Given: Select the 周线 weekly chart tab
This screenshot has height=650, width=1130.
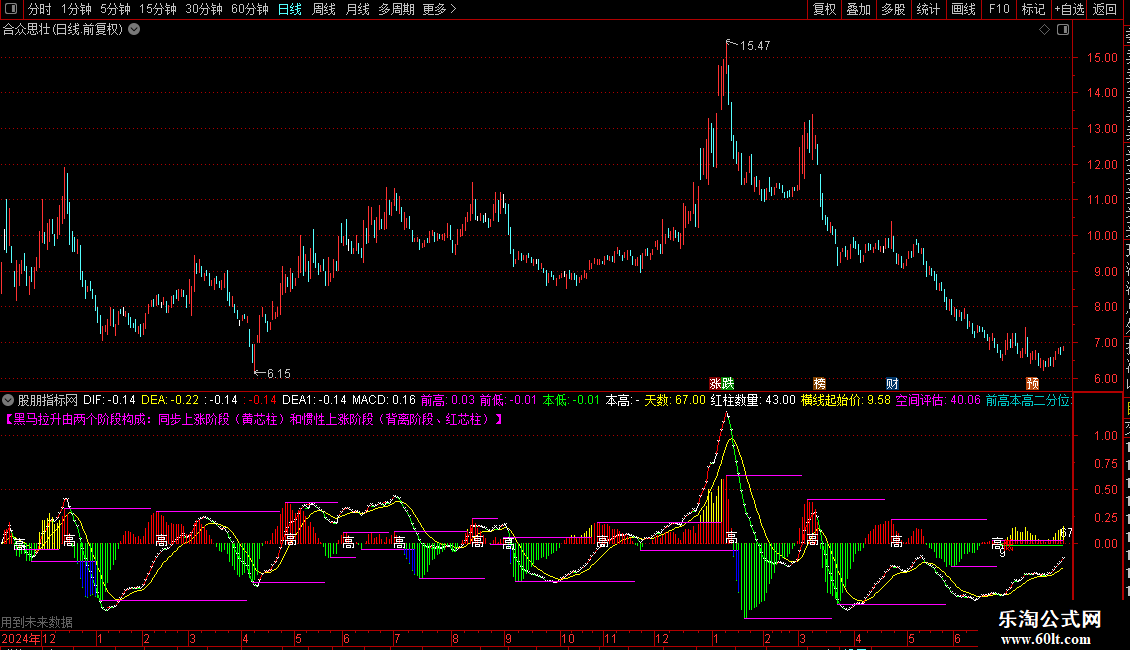Looking at the screenshot, I should [x=324, y=9].
